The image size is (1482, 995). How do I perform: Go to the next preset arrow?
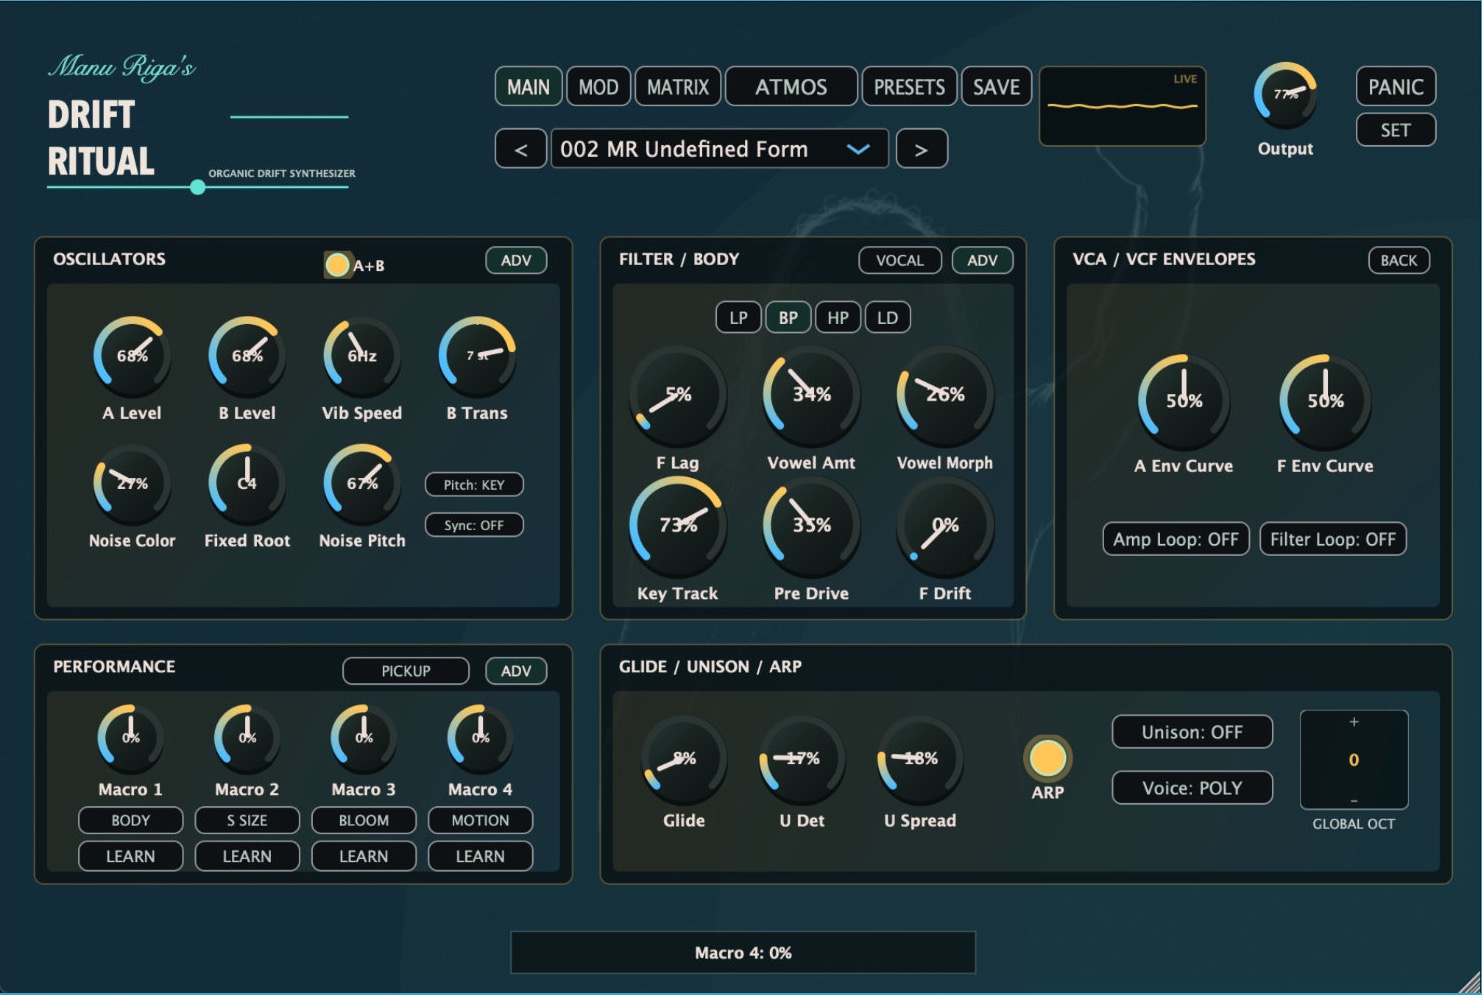[x=921, y=149]
